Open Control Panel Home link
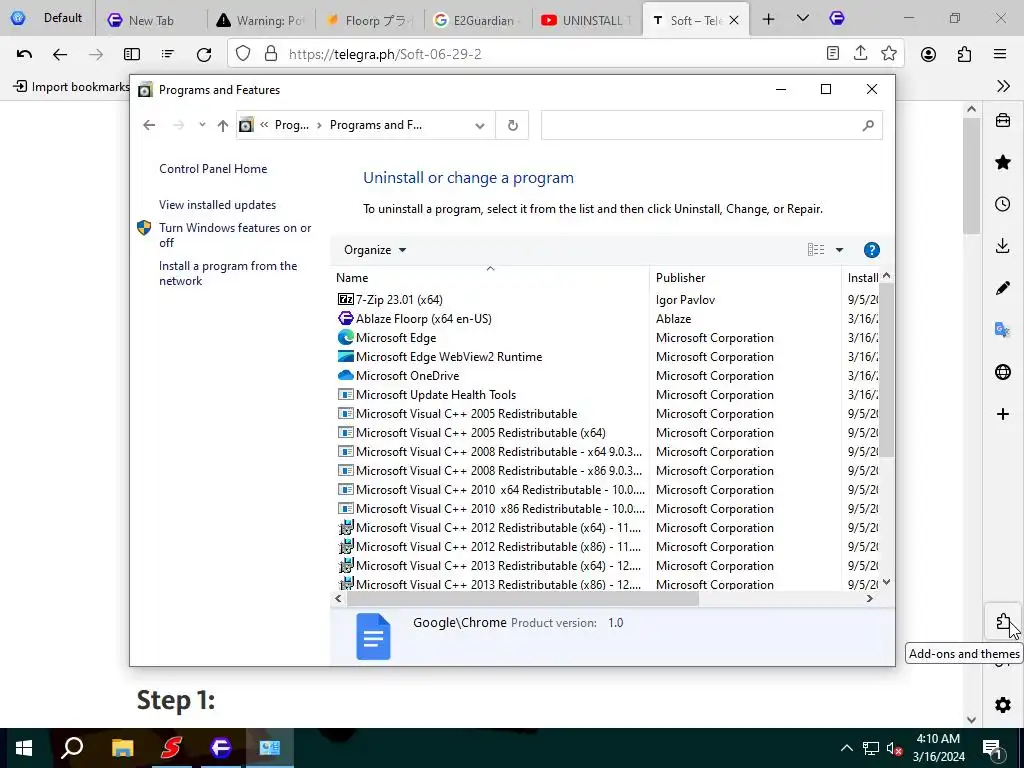Image resolution: width=1024 pixels, height=768 pixels. (x=213, y=168)
